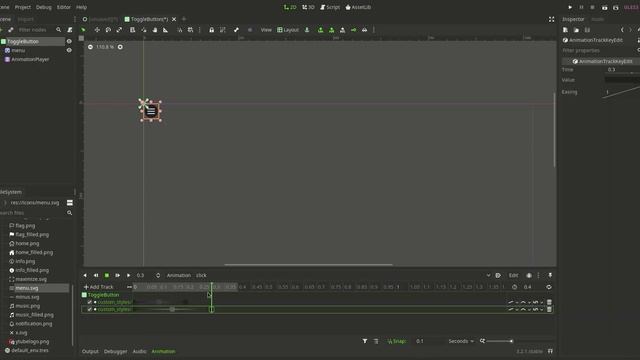Zoom in using plus button in viewport
The height and width of the screenshot is (360, 640).
pyautogui.click(x=120, y=47)
